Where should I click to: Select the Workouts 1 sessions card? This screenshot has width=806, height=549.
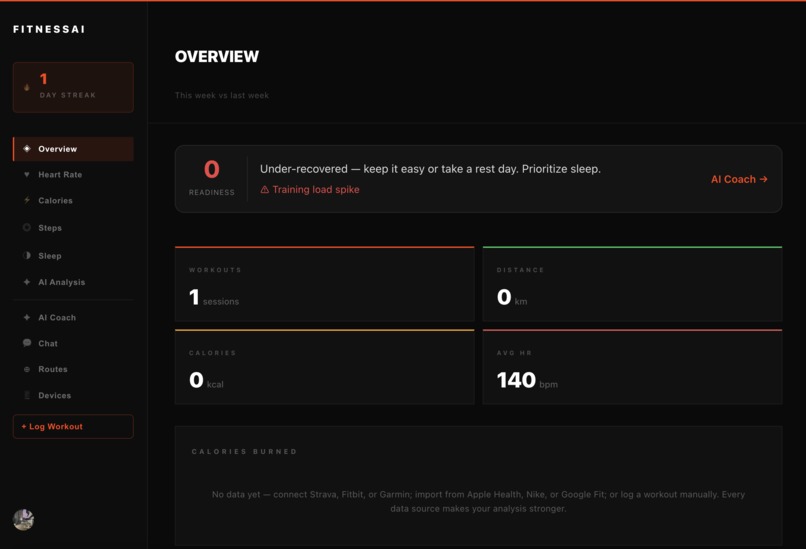pos(324,284)
